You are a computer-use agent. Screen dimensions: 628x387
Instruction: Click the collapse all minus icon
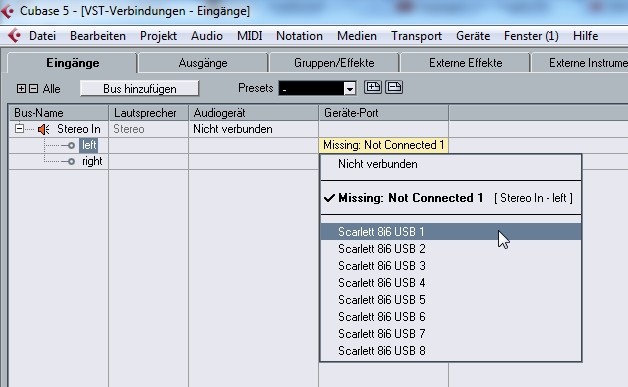coord(34,89)
